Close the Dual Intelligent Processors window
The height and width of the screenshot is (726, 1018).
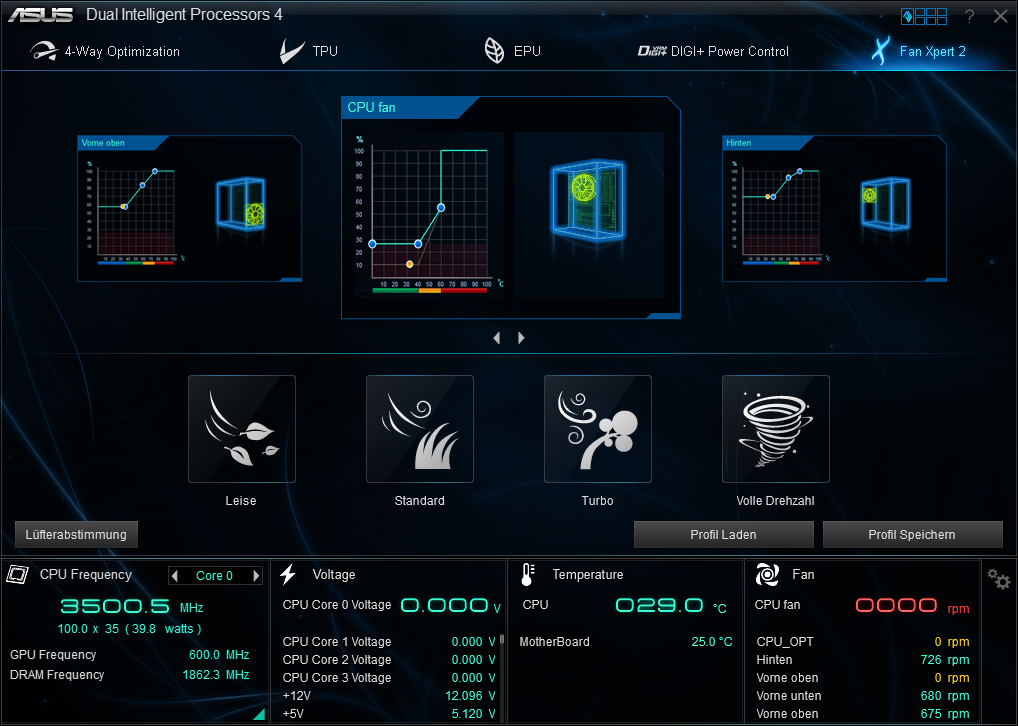(1000, 16)
